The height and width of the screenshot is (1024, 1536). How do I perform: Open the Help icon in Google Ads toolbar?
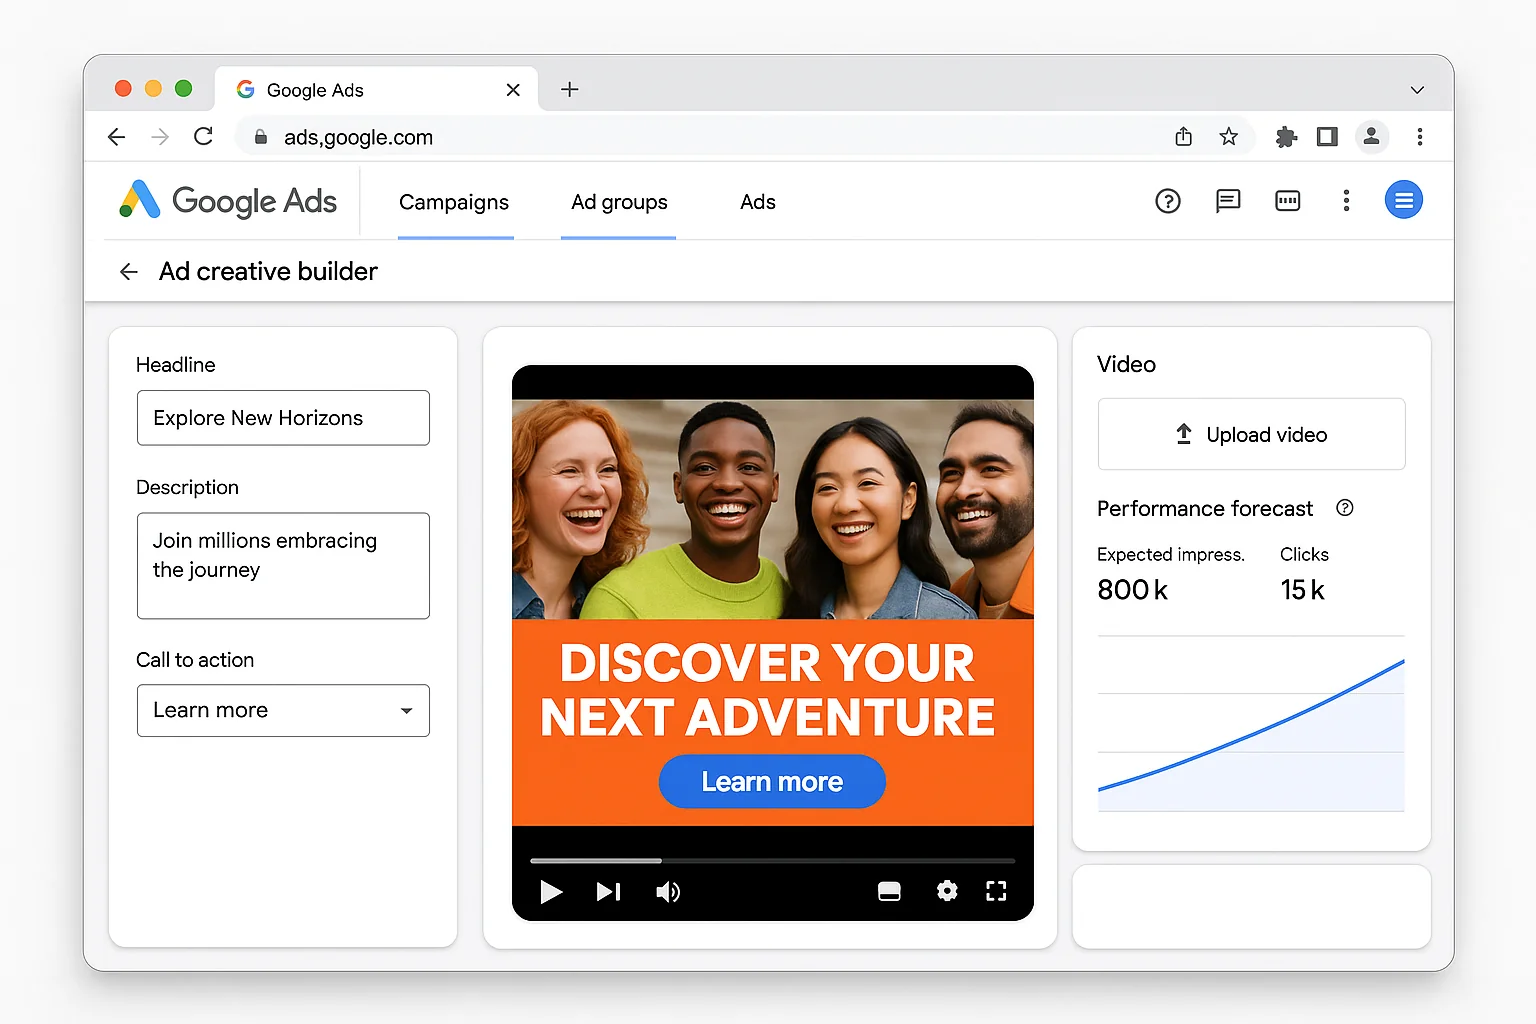[1168, 201]
